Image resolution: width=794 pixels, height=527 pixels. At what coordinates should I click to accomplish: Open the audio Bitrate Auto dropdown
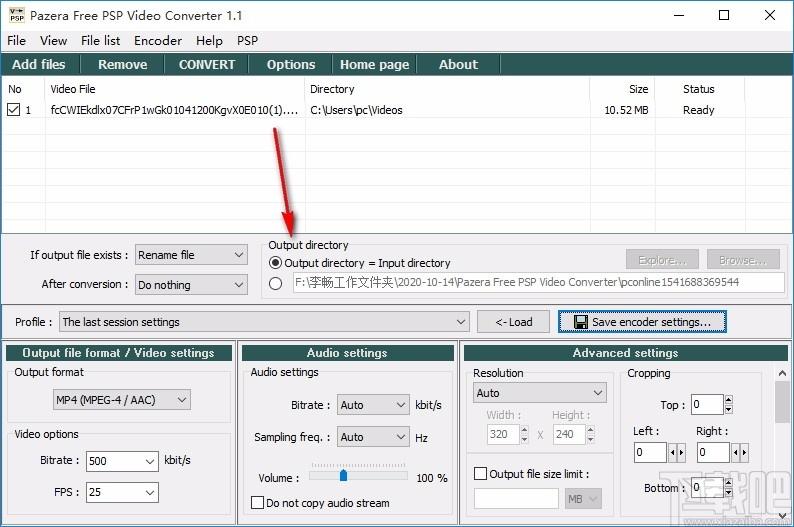coord(373,405)
